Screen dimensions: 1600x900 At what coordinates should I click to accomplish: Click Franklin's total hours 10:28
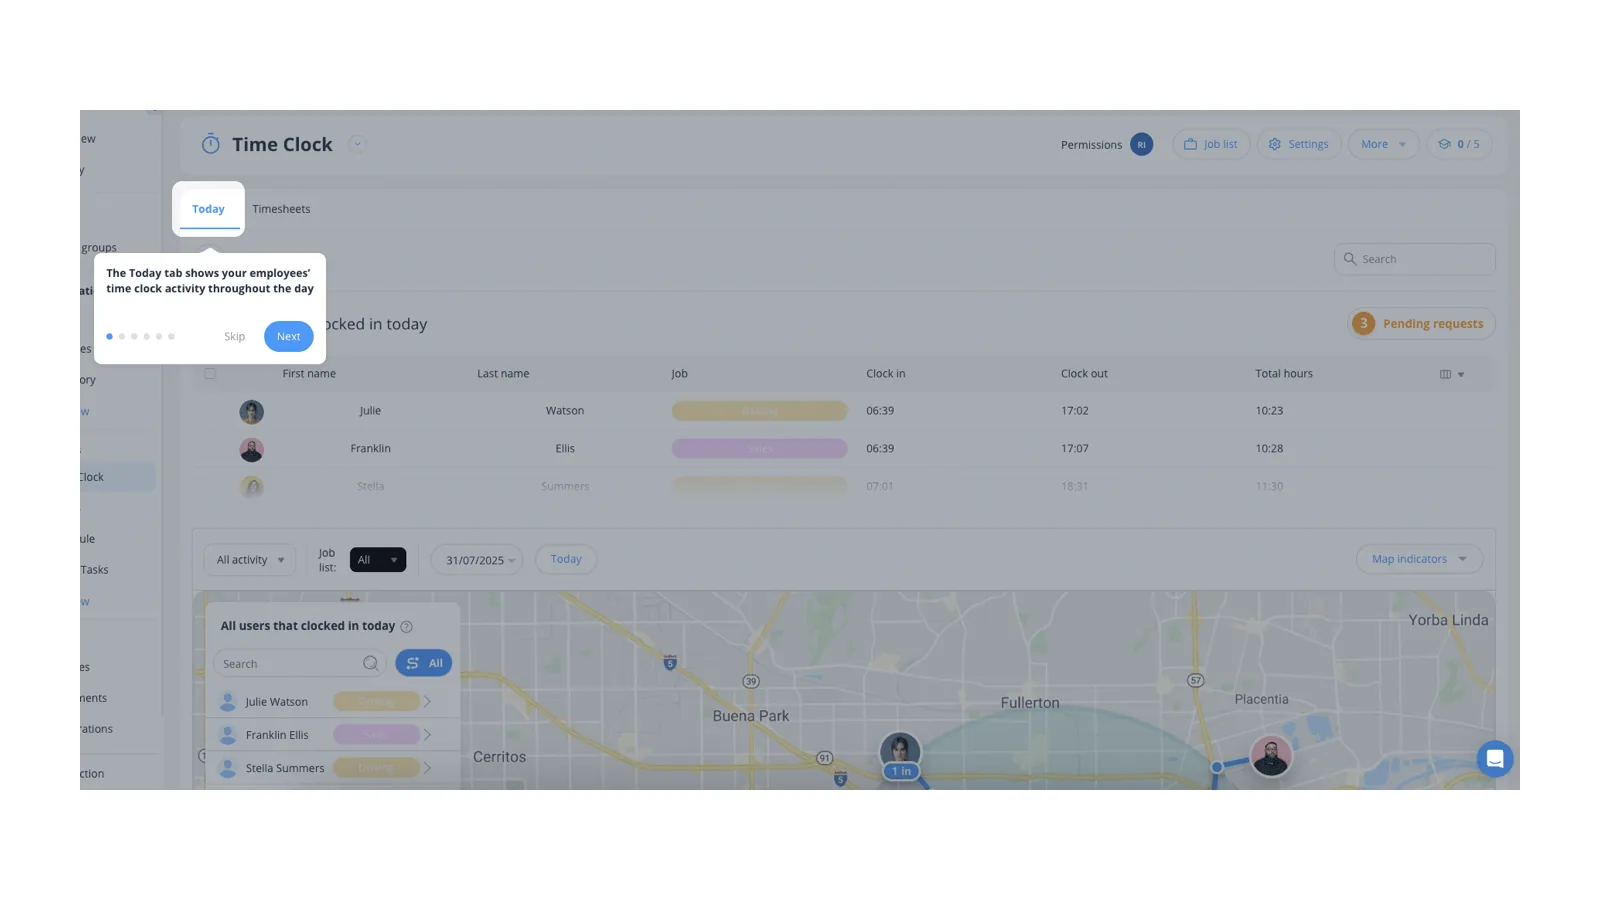[x=1269, y=449]
